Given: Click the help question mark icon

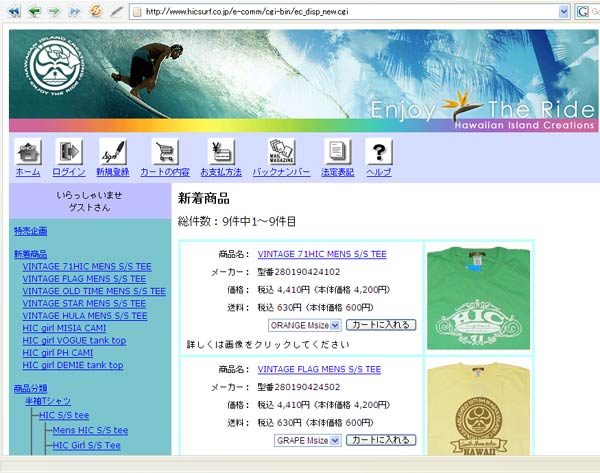Looking at the screenshot, I should click(379, 152).
